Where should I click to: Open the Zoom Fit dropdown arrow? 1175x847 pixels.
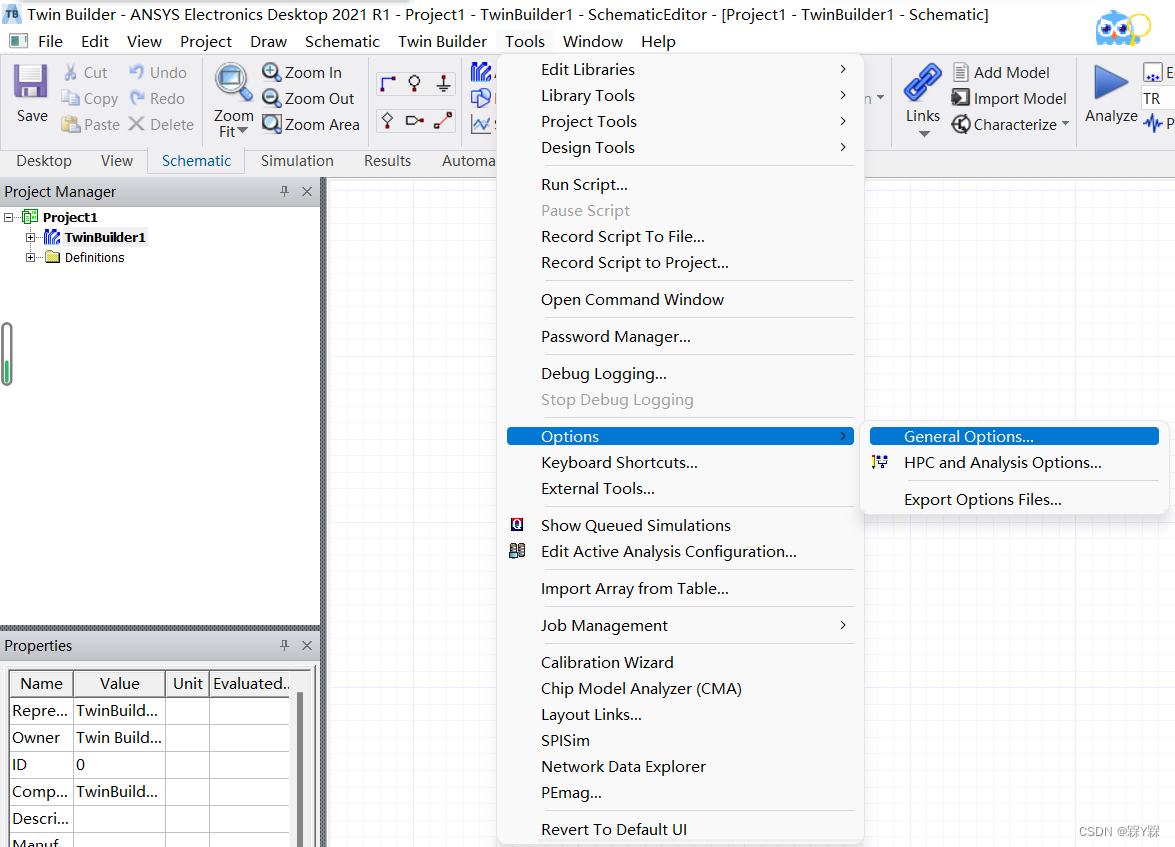(243, 131)
